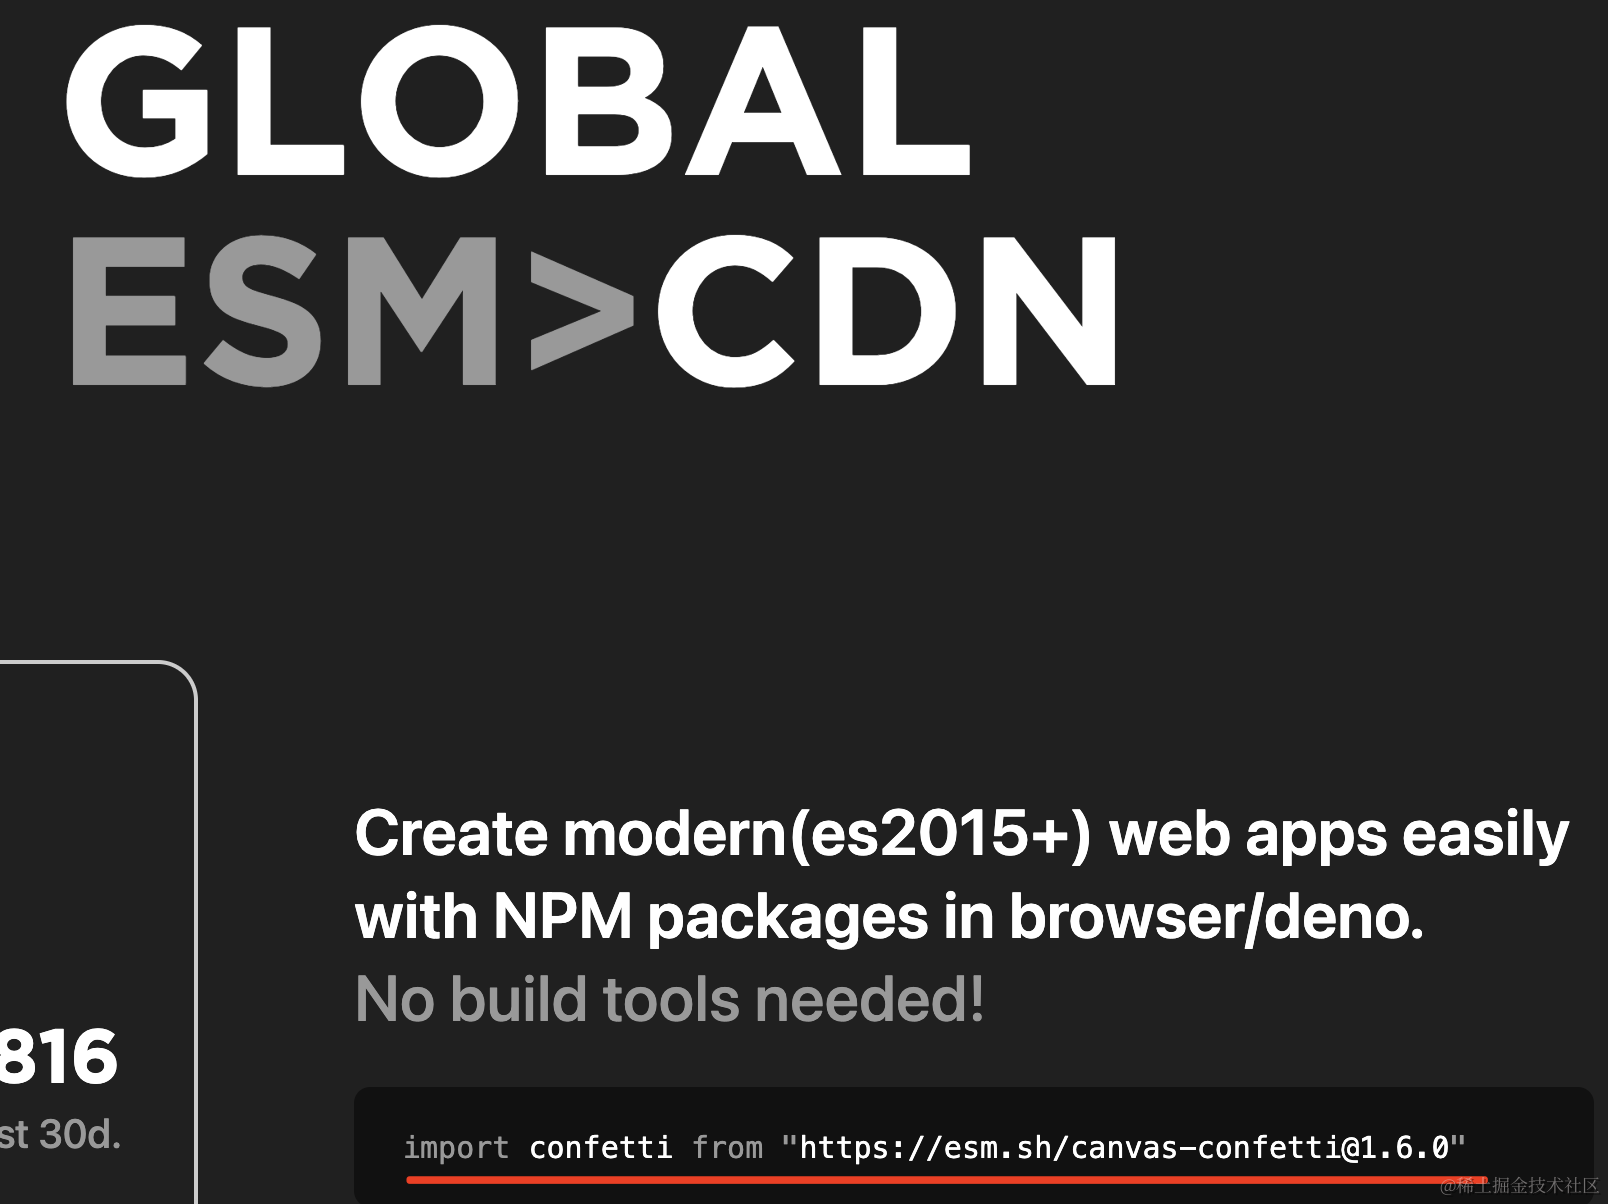Screen dimensions: 1608x1204
Task: Click the 'from' keyword in code block
Action: point(727,1147)
